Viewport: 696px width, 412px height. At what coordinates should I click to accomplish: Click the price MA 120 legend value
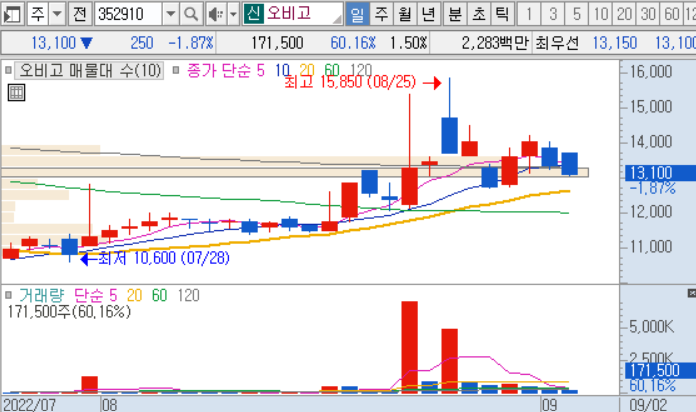(x=361, y=70)
